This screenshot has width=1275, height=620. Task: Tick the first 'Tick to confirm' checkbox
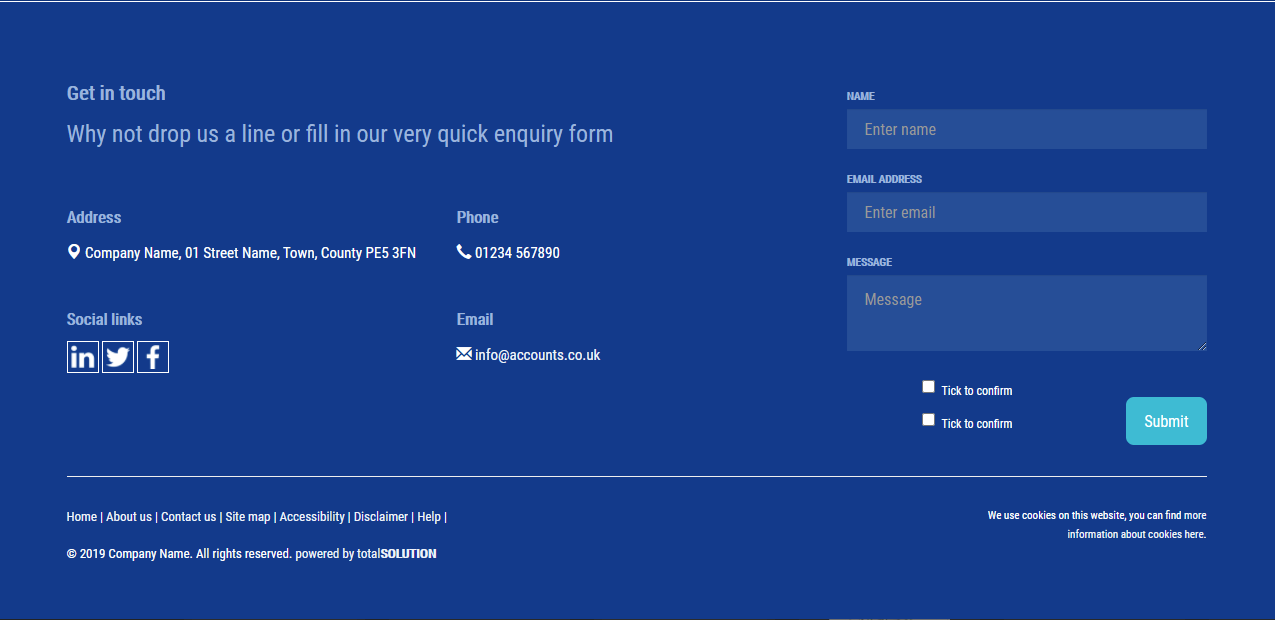(x=928, y=387)
